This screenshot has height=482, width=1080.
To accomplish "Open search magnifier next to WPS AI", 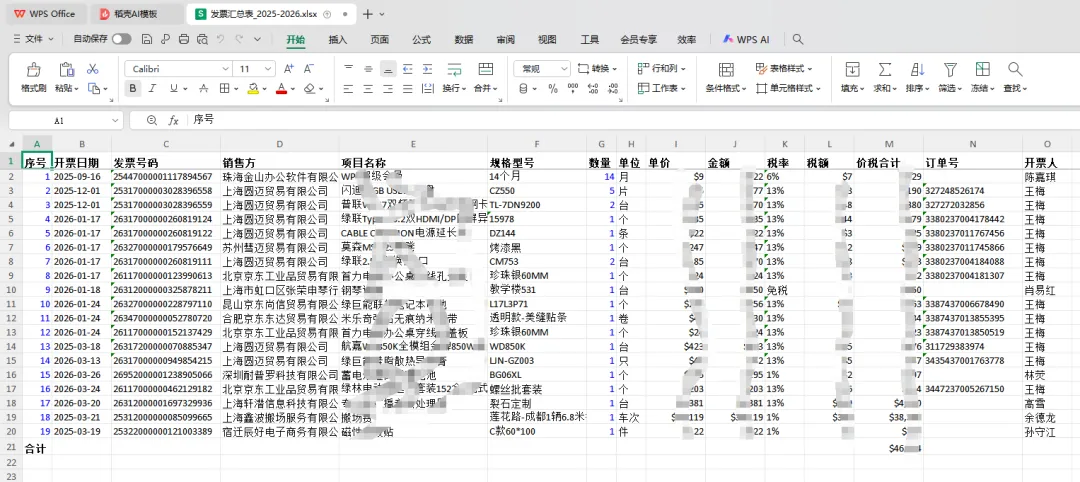I will click(x=798, y=39).
